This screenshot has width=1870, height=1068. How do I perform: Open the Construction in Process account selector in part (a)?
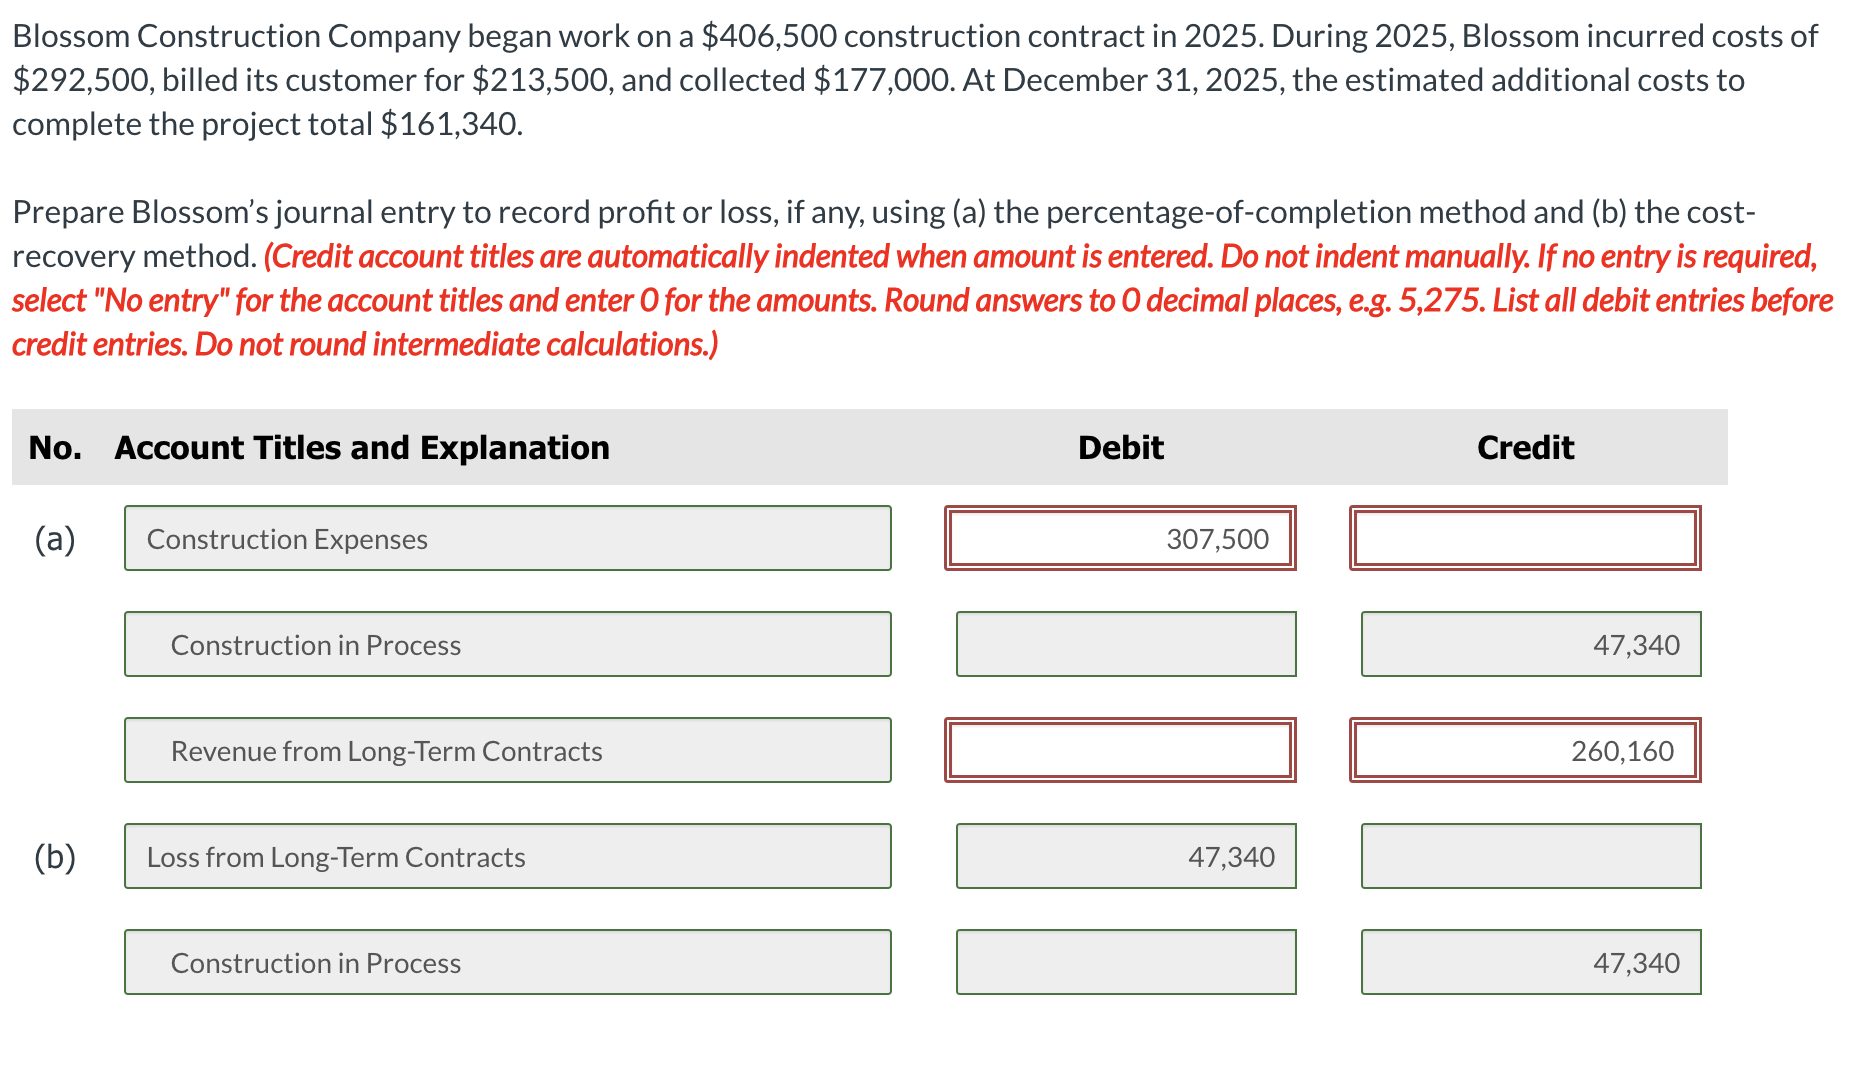(x=506, y=644)
